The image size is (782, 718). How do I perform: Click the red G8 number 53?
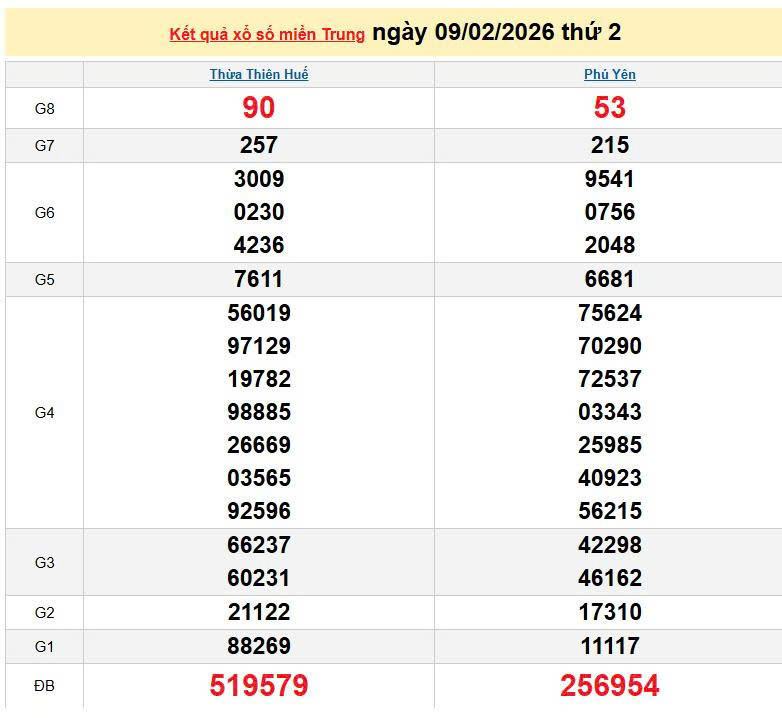[610, 108]
